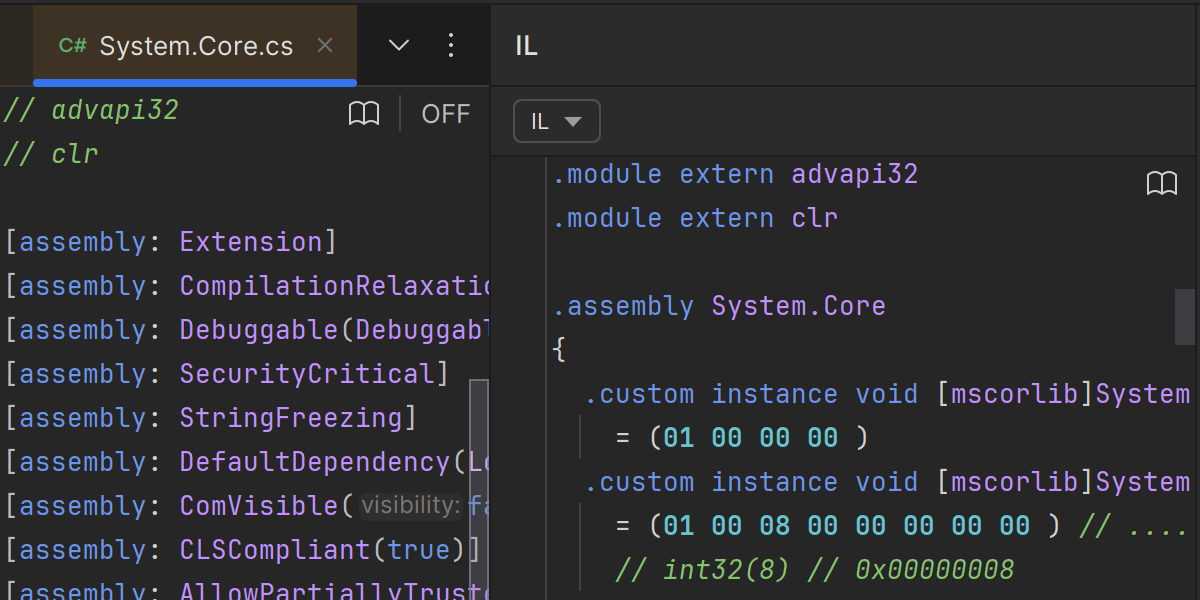Image resolution: width=1200 pixels, height=600 pixels.
Task: Switch to the System.Core.cs tab
Action: [196, 46]
